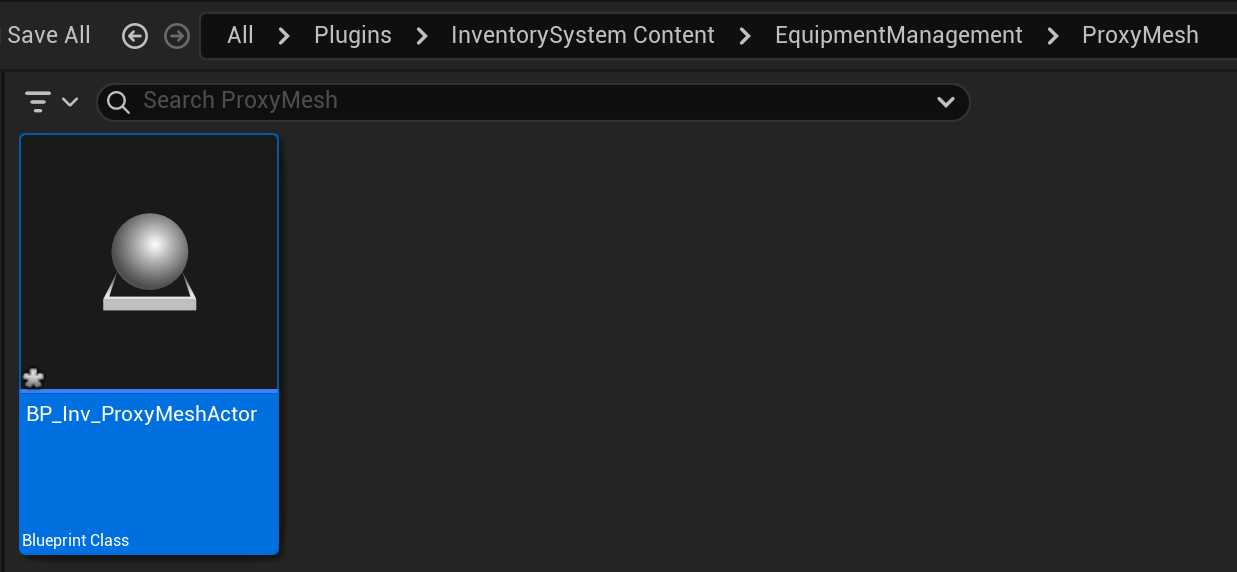Select the ProxyMesh breadcrumb
The width and height of the screenshot is (1237, 572).
[1140, 36]
